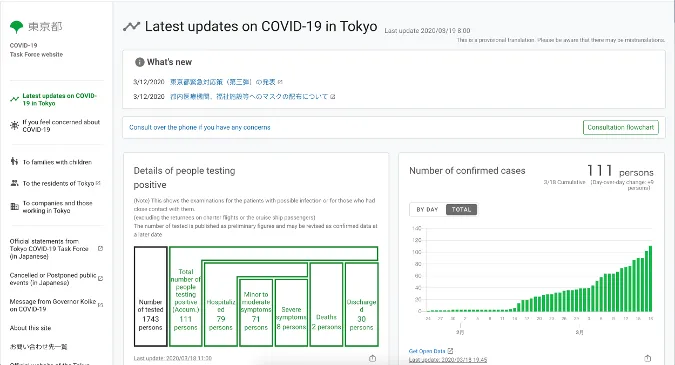Image resolution: width=675 pixels, height=365 pixels.
Task: Click the Consultation flowchart button
Action: [620, 127]
